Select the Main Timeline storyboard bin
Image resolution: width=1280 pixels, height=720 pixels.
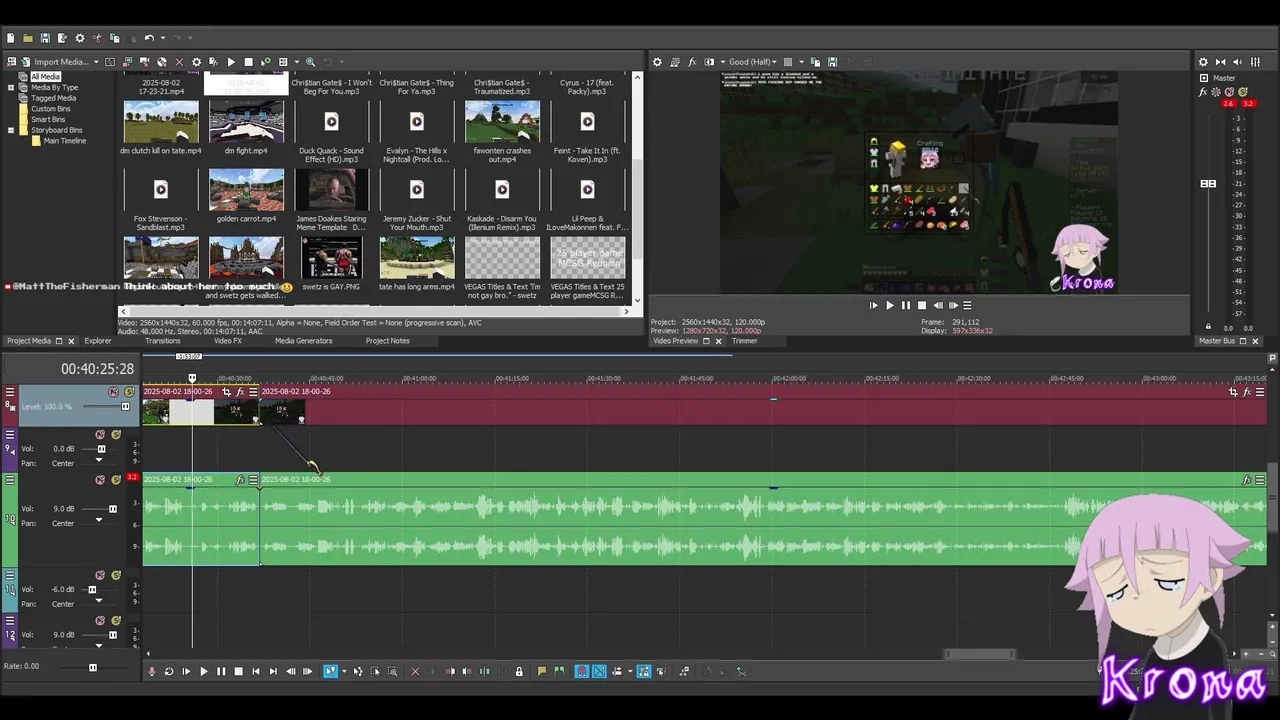click(x=65, y=141)
